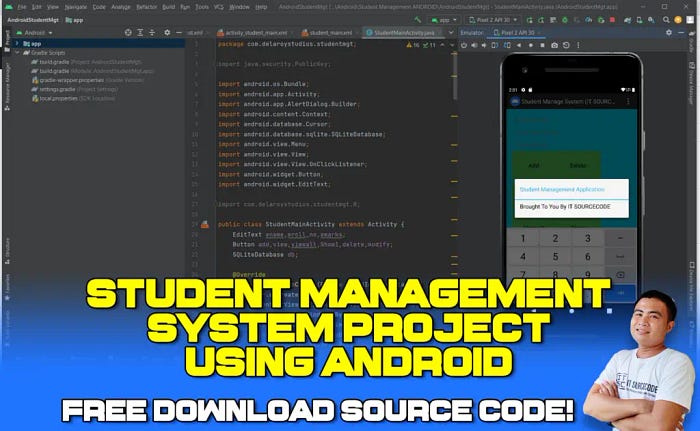Open the VCS menu
Image resolution: width=700 pixels, height=431 pixels.
(218, 7)
